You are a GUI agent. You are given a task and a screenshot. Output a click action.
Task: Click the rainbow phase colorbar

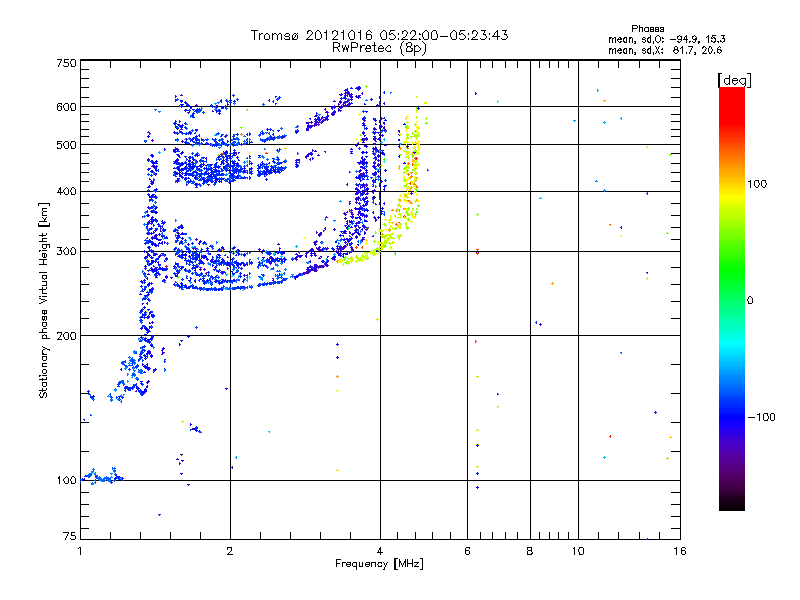point(732,298)
